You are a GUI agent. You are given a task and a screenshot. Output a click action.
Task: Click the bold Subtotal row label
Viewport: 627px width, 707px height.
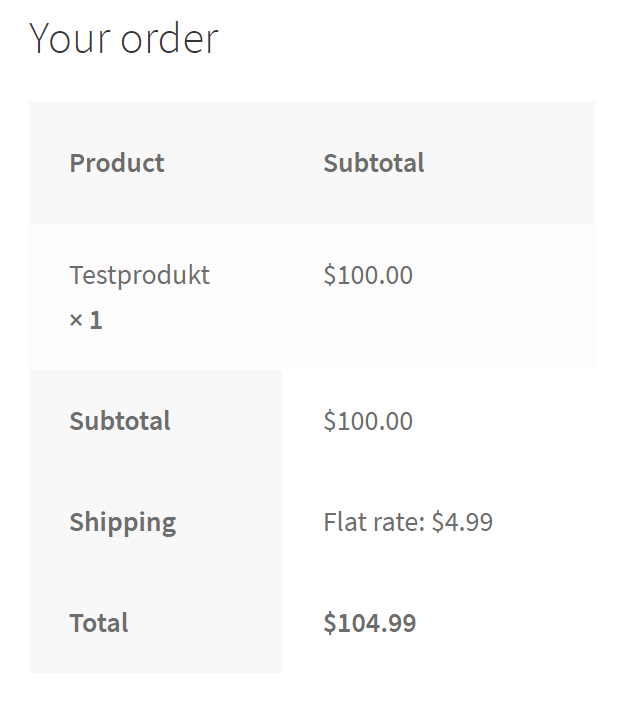120,421
